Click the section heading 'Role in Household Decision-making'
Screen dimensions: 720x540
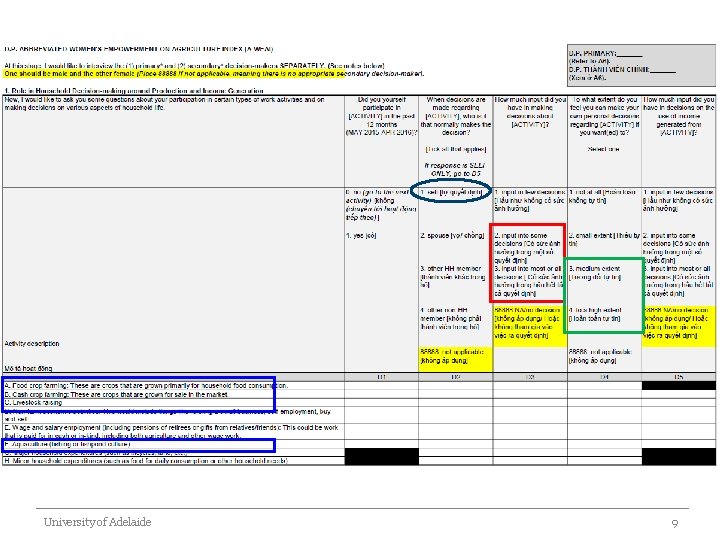pos(134,90)
